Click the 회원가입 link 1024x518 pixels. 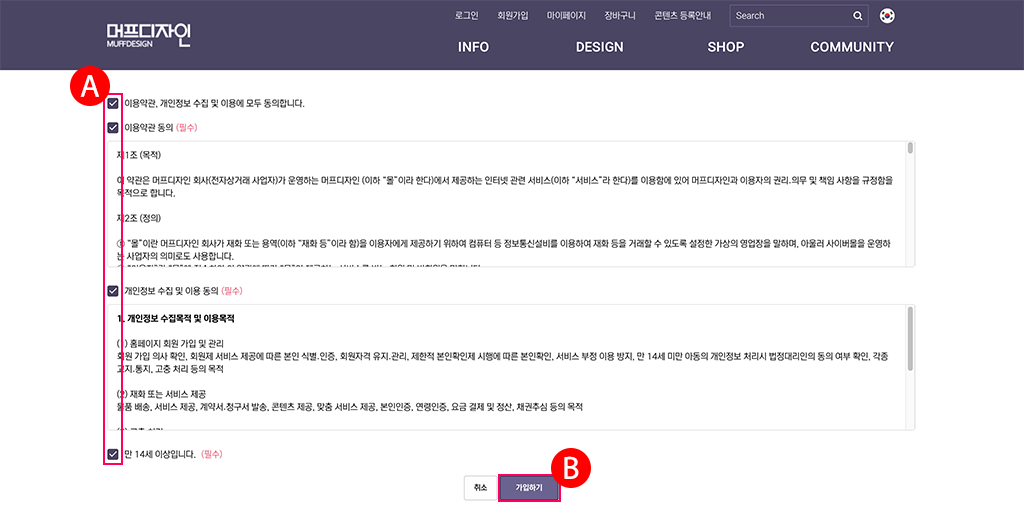coord(513,16)
